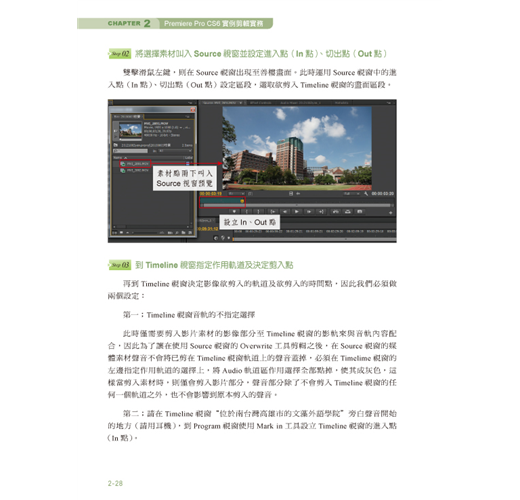The width and height of the screenshot is (520, 500).
Task: Click the Add Marker button in Source monitor
Action: [234, 211]
